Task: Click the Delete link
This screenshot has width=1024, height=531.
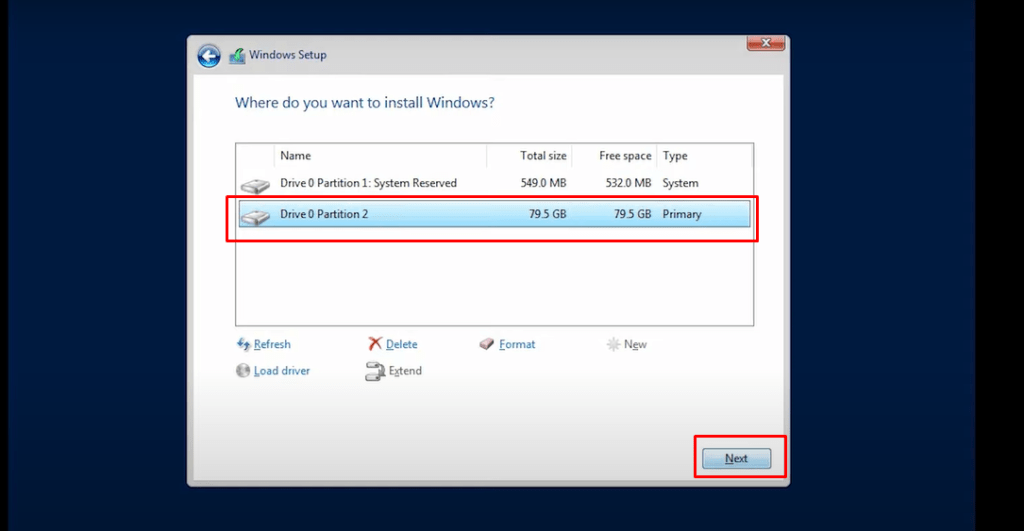Action: [x=402, y=344]
